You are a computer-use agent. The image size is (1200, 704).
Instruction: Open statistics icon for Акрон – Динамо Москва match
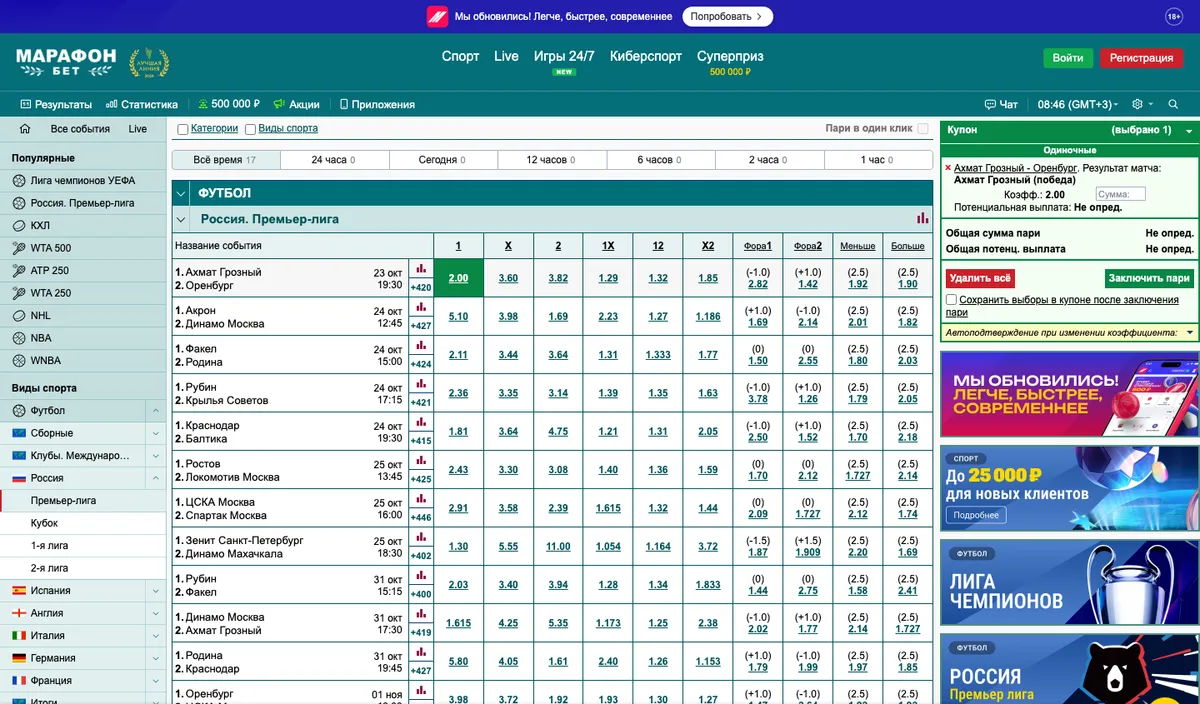[421, 308]
